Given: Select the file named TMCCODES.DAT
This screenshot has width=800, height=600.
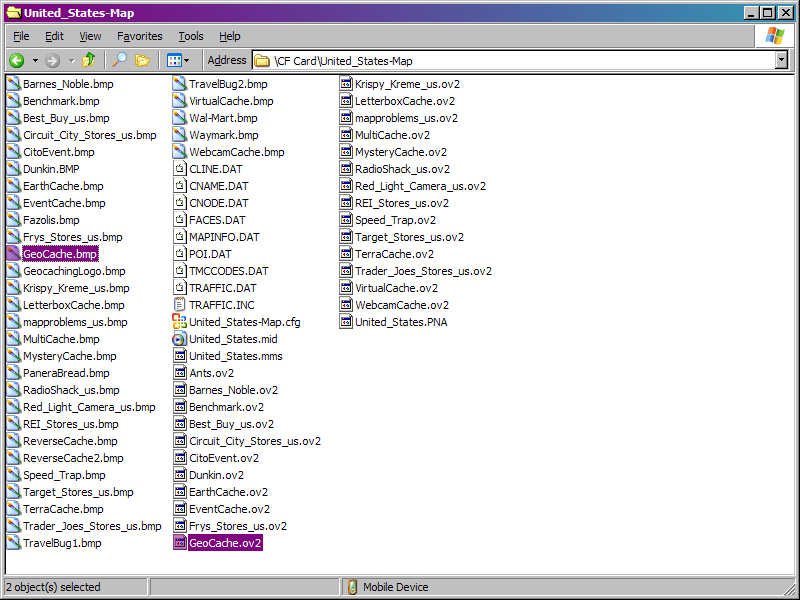Looking at the screenshot, I should click(x=229, y=271).
